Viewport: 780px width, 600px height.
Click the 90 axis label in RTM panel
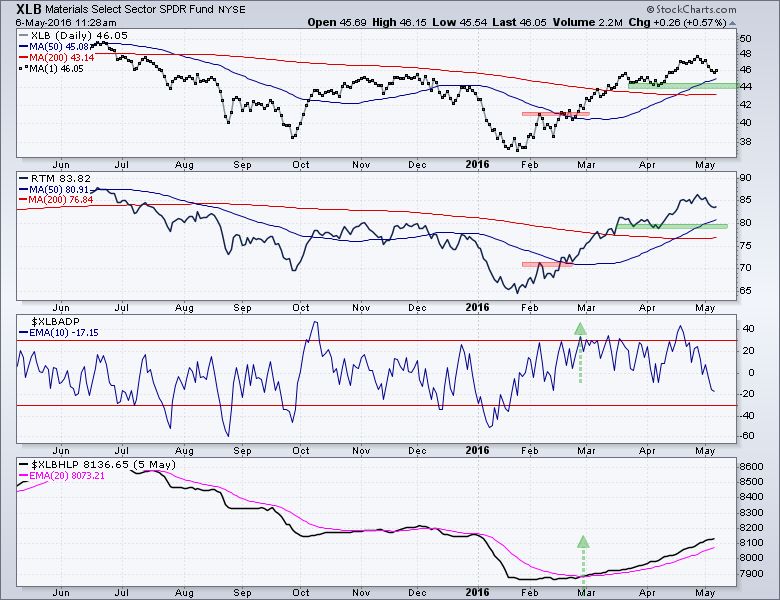click(x=745, y=178)
